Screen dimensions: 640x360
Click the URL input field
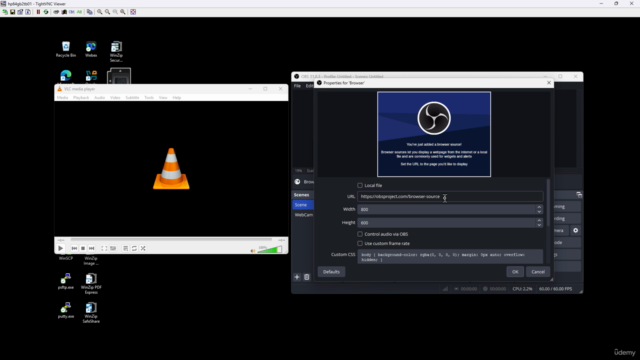(450, 196)
